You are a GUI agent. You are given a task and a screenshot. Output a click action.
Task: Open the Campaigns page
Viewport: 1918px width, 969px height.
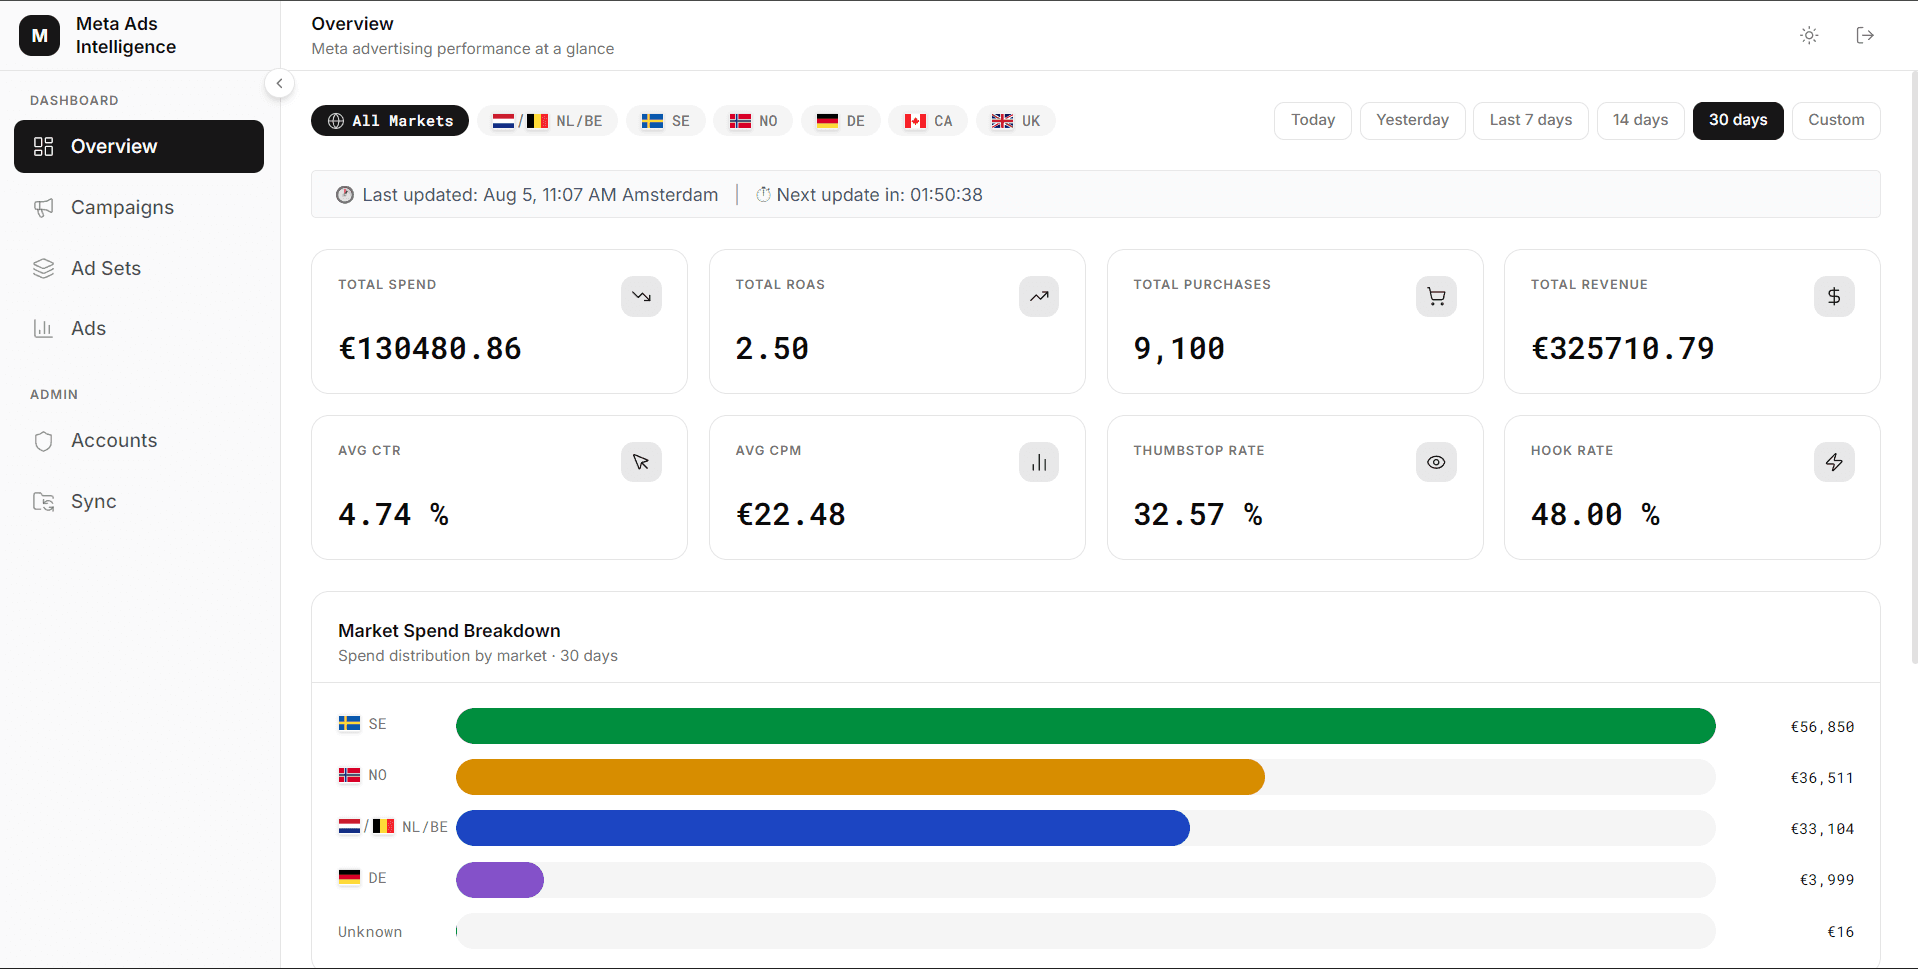[139, 207]
